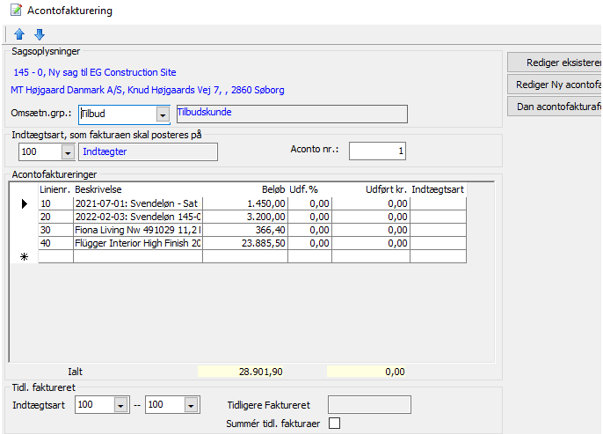Screen dimensions: 603x434
Task: Open the Omsætn.grp. dropdown
Action: [163, 114]
